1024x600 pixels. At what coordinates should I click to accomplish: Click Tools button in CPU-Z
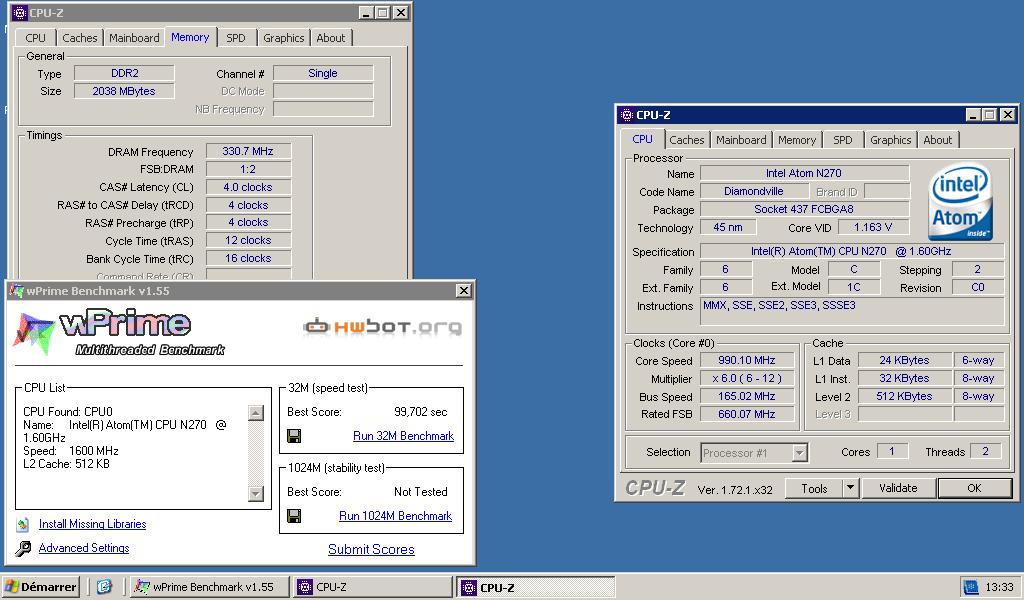814,488
